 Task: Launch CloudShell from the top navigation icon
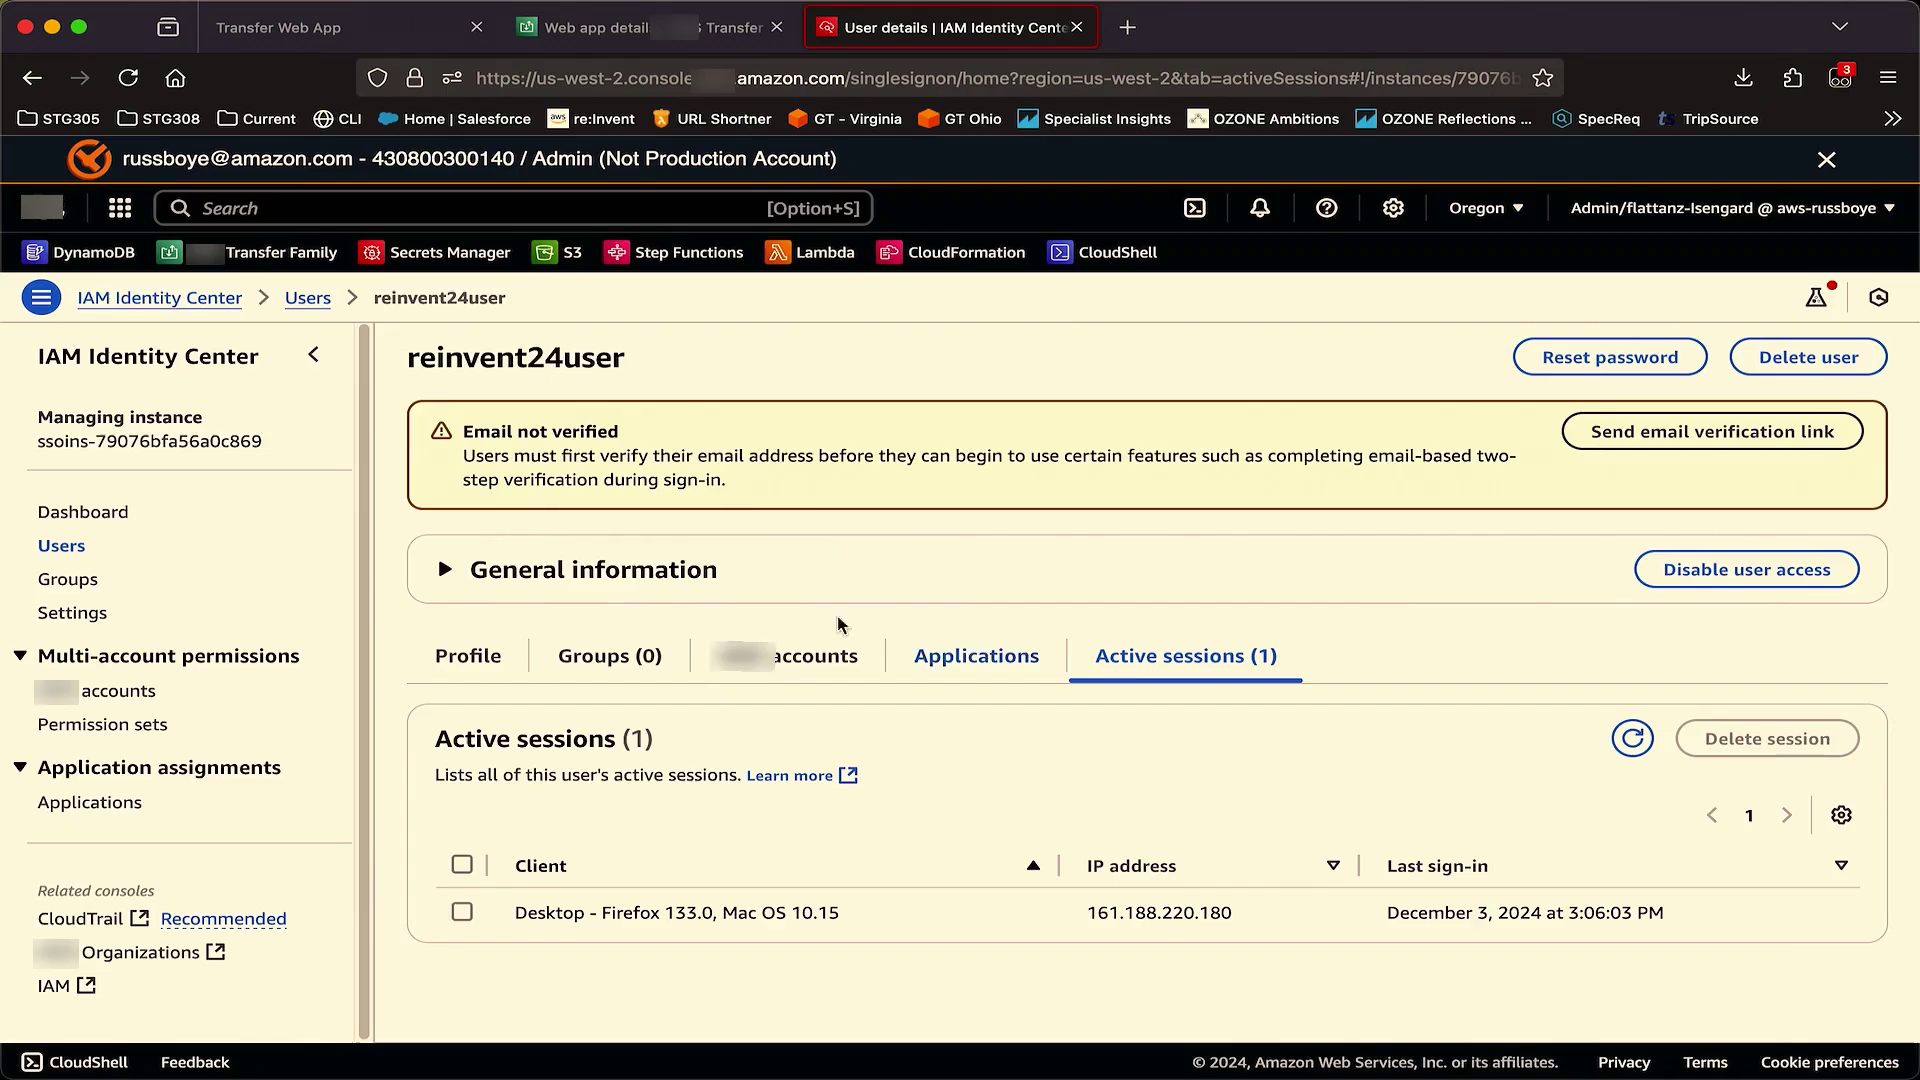coord(1195,208)
